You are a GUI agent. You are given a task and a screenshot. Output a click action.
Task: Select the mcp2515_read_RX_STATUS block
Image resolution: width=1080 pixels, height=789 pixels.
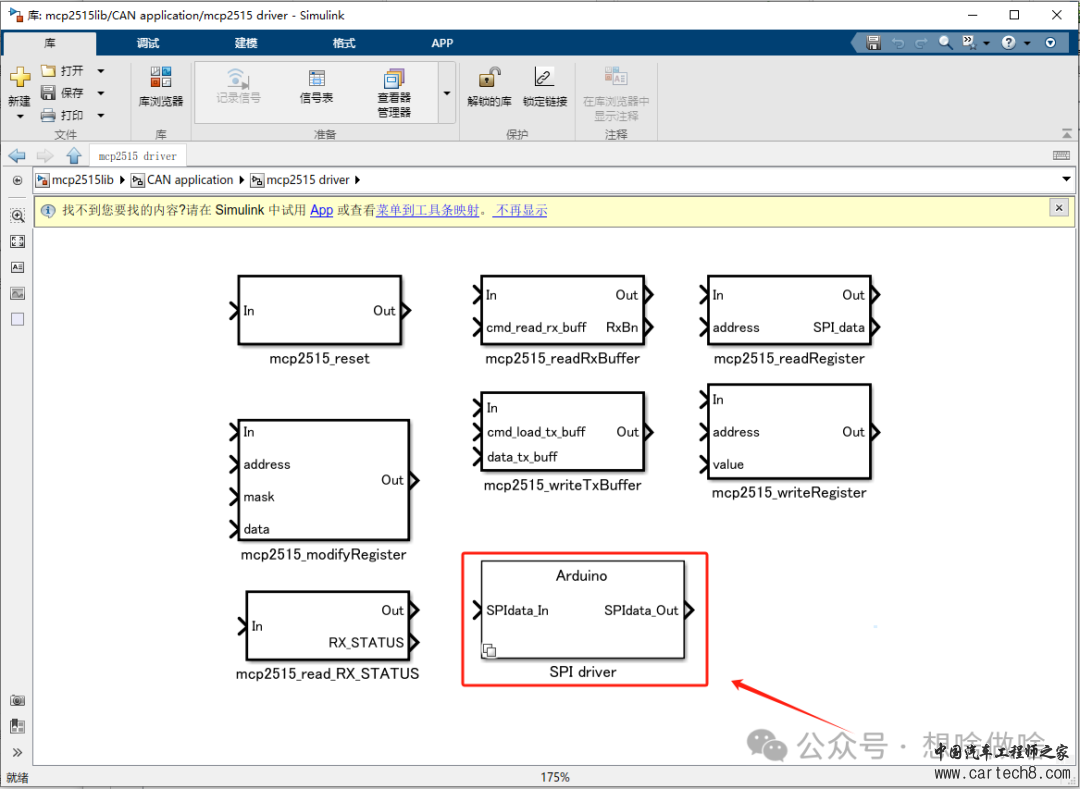coord(327,625)
